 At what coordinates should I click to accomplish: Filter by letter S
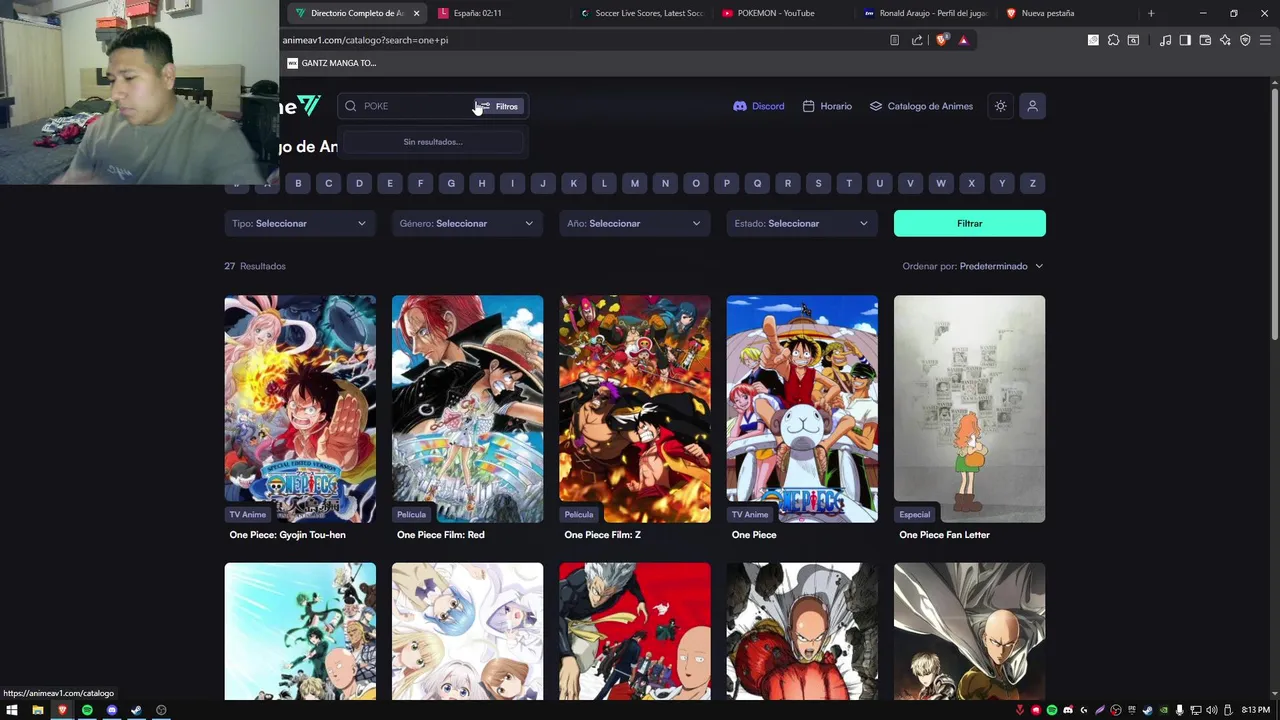pyautogui.click(x=818, y=183)
